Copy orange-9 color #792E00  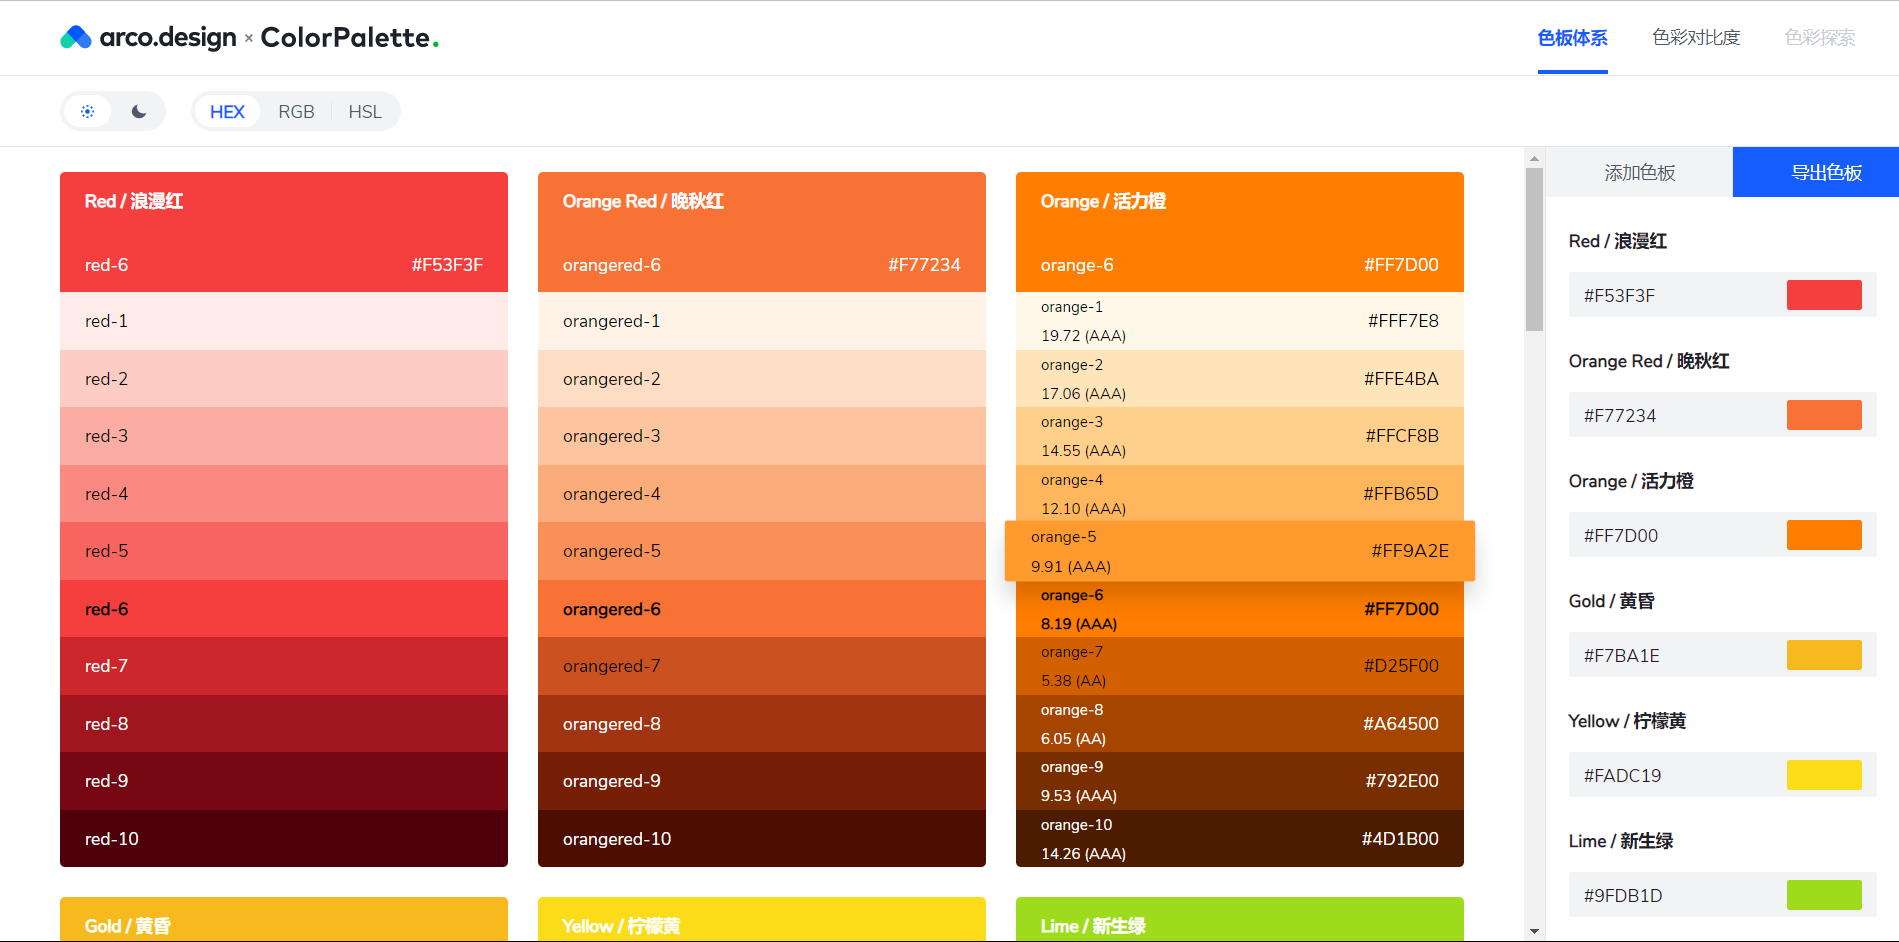point(1240,781)
